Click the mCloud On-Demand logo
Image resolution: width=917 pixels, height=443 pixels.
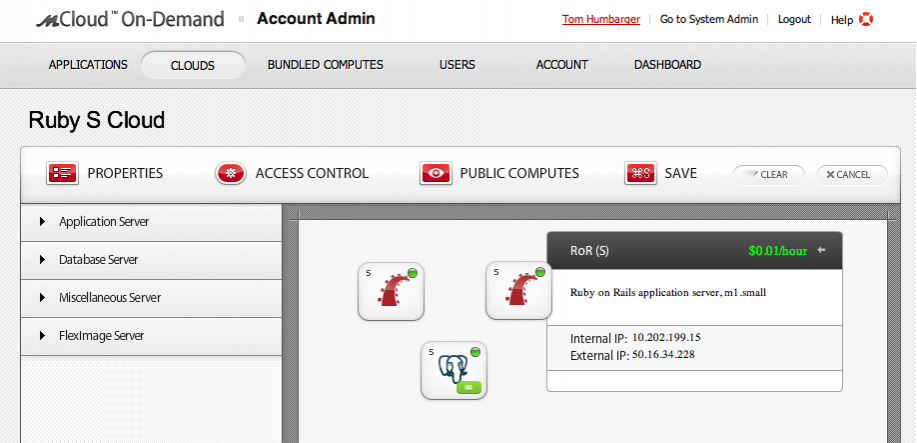pyautogui.click(x=130, y=19)
